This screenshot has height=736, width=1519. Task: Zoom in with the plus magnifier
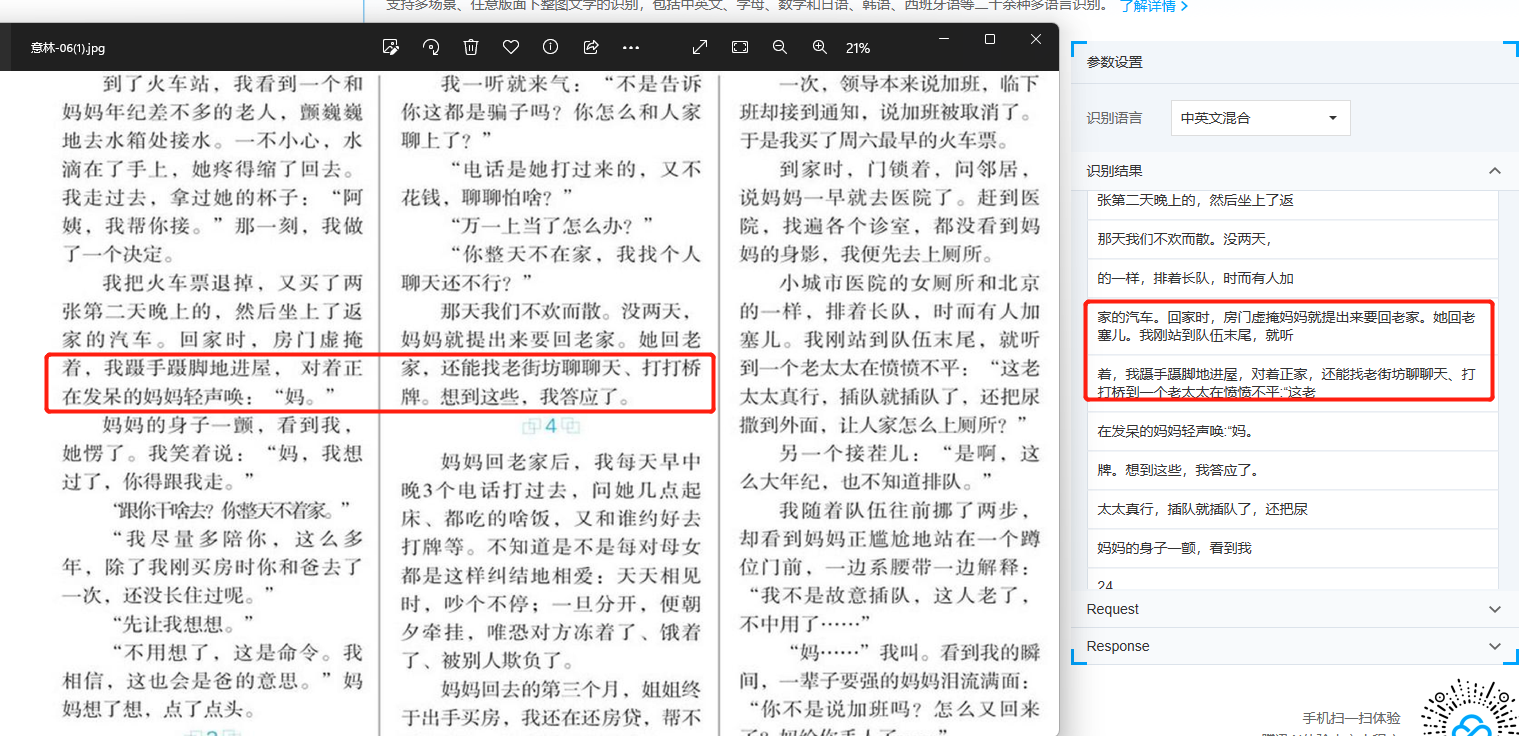[x=820, y=47]
